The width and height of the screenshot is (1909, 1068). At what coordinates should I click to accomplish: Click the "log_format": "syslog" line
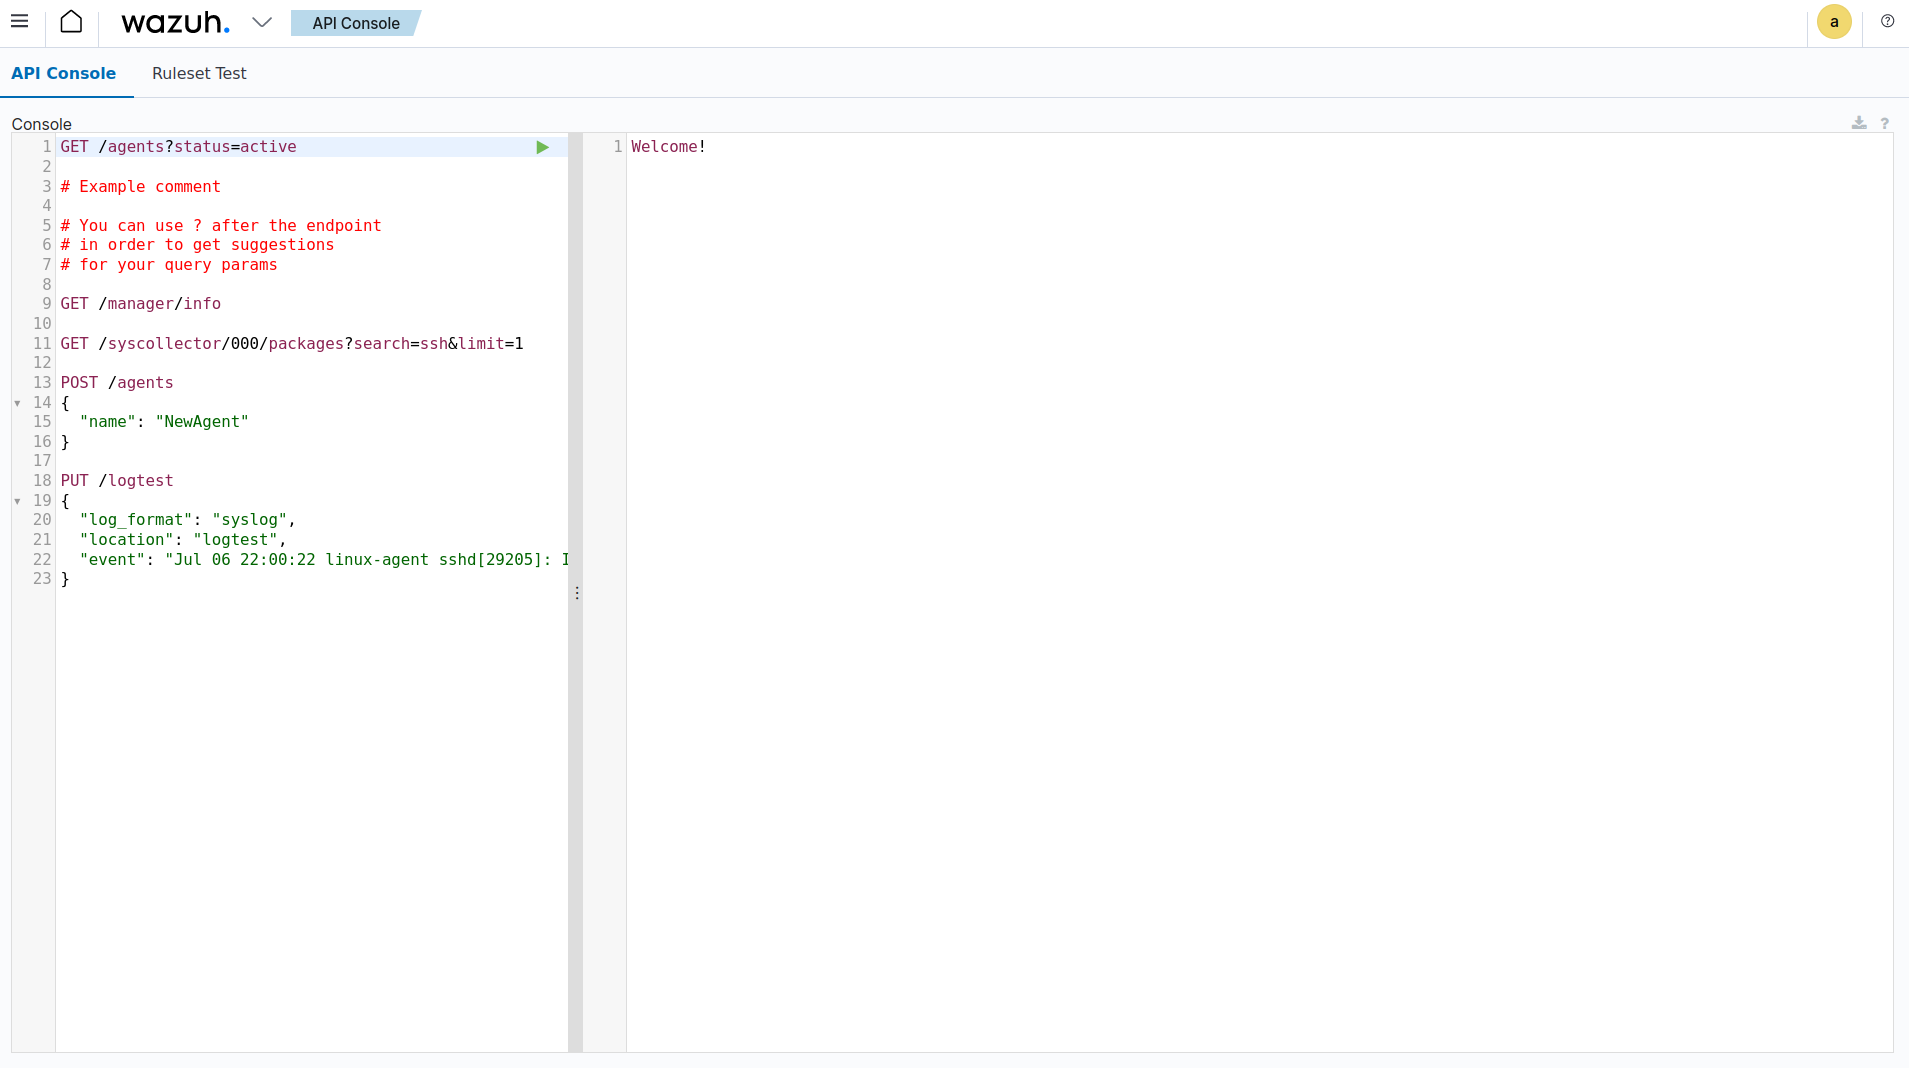[x=188, y=520]
